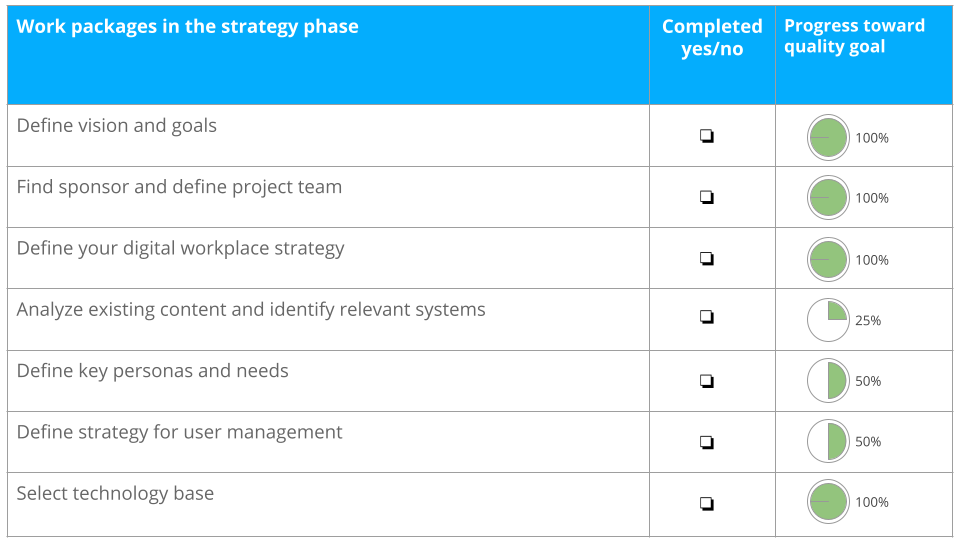Click the Completed yes/no column header
960x540 pixels.
coord(712,37)
